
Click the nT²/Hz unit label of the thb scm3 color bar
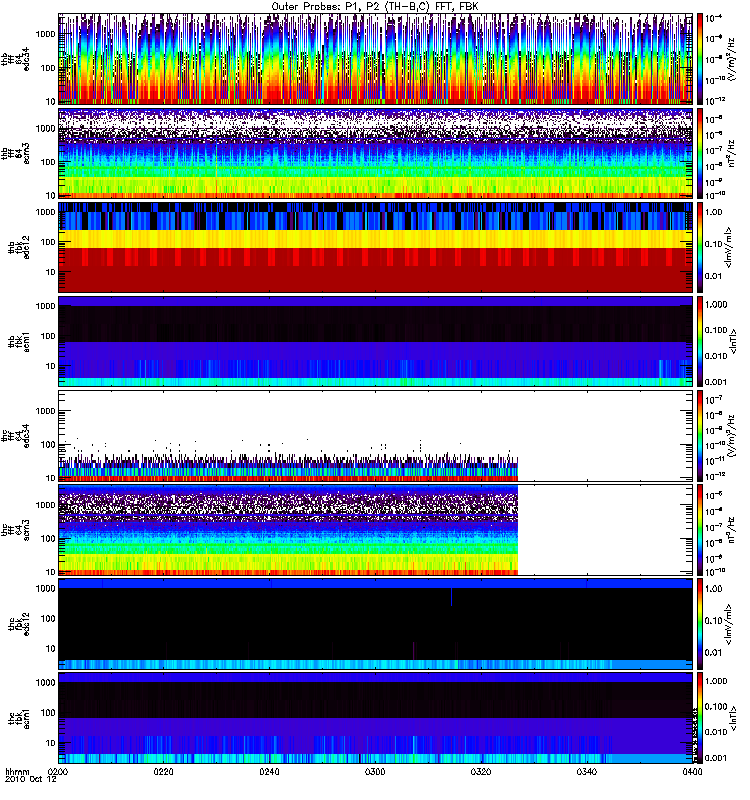[x=732, y=153]
